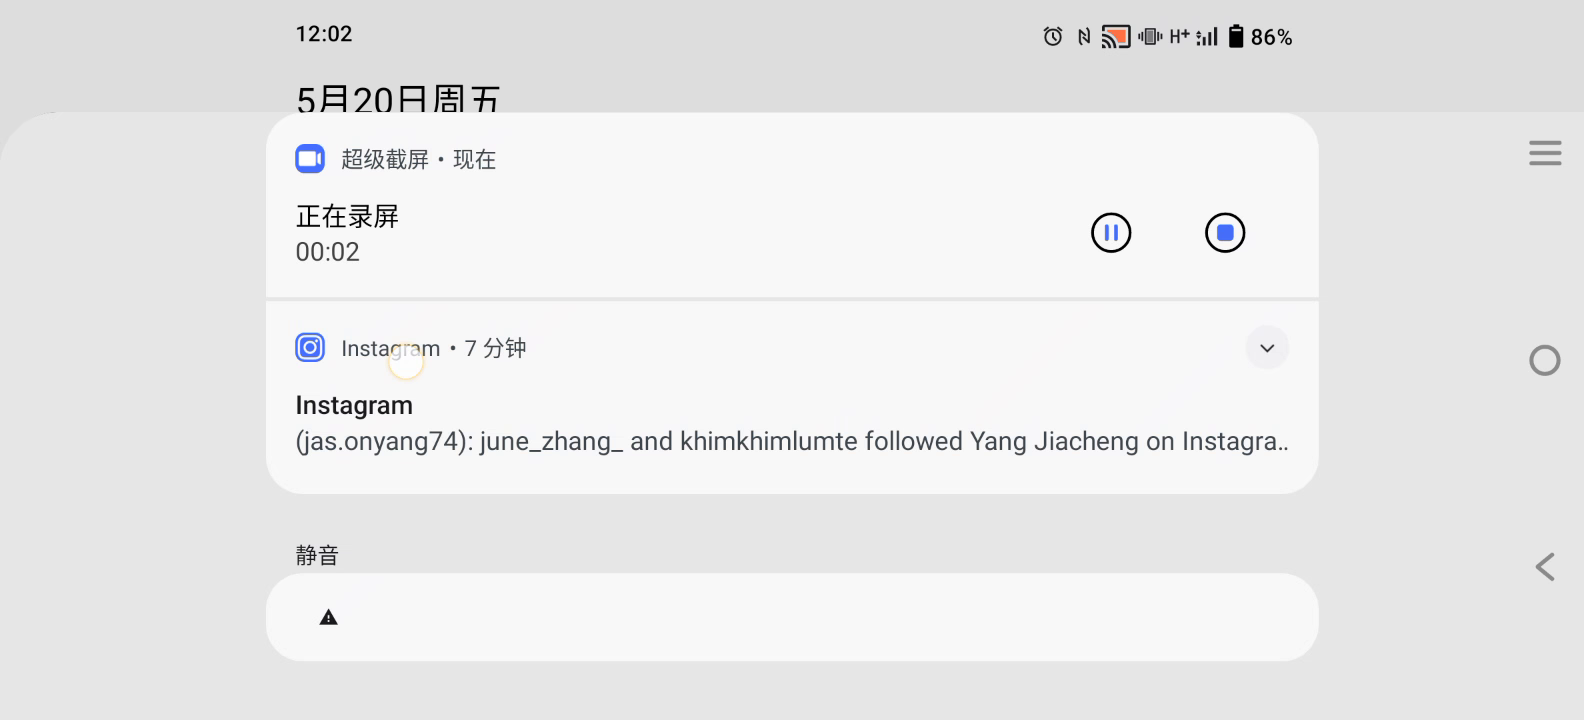Tap the NFC status icon
Image resolution: width=1584 pixels, height=720 pixels.
click(1084, 37)
